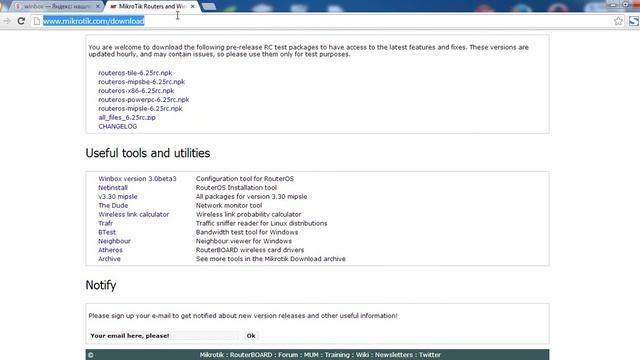Viewport: 640px width, 360px height.
Task: Open the Newsletters footer link
Action: pyautogui.click(x=393, y=355)
